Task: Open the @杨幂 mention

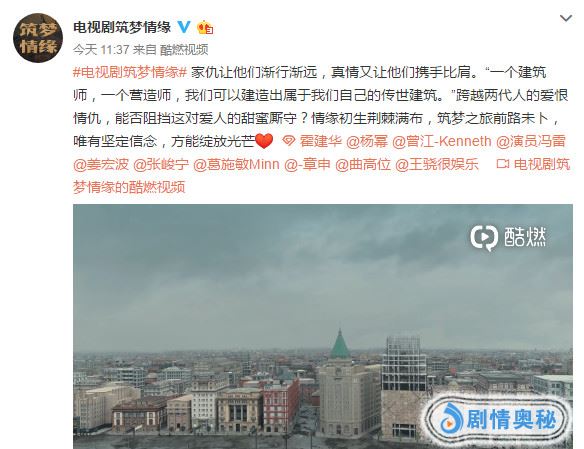Action: [x=367, y=141]
